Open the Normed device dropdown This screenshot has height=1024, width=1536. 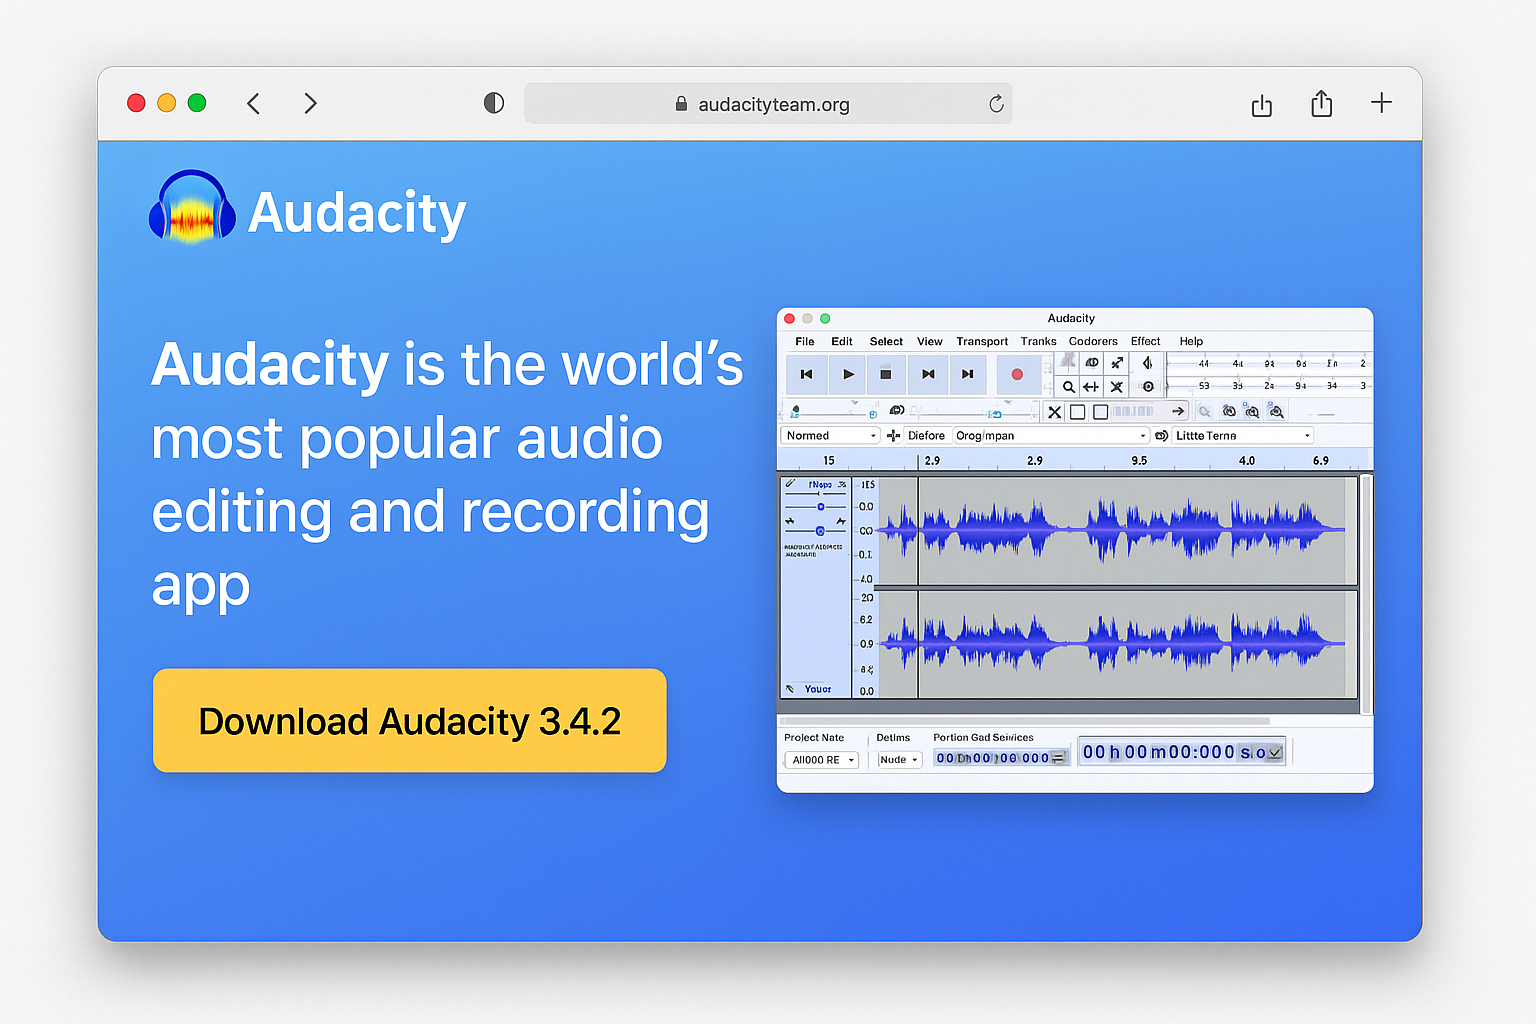(830, 435)
